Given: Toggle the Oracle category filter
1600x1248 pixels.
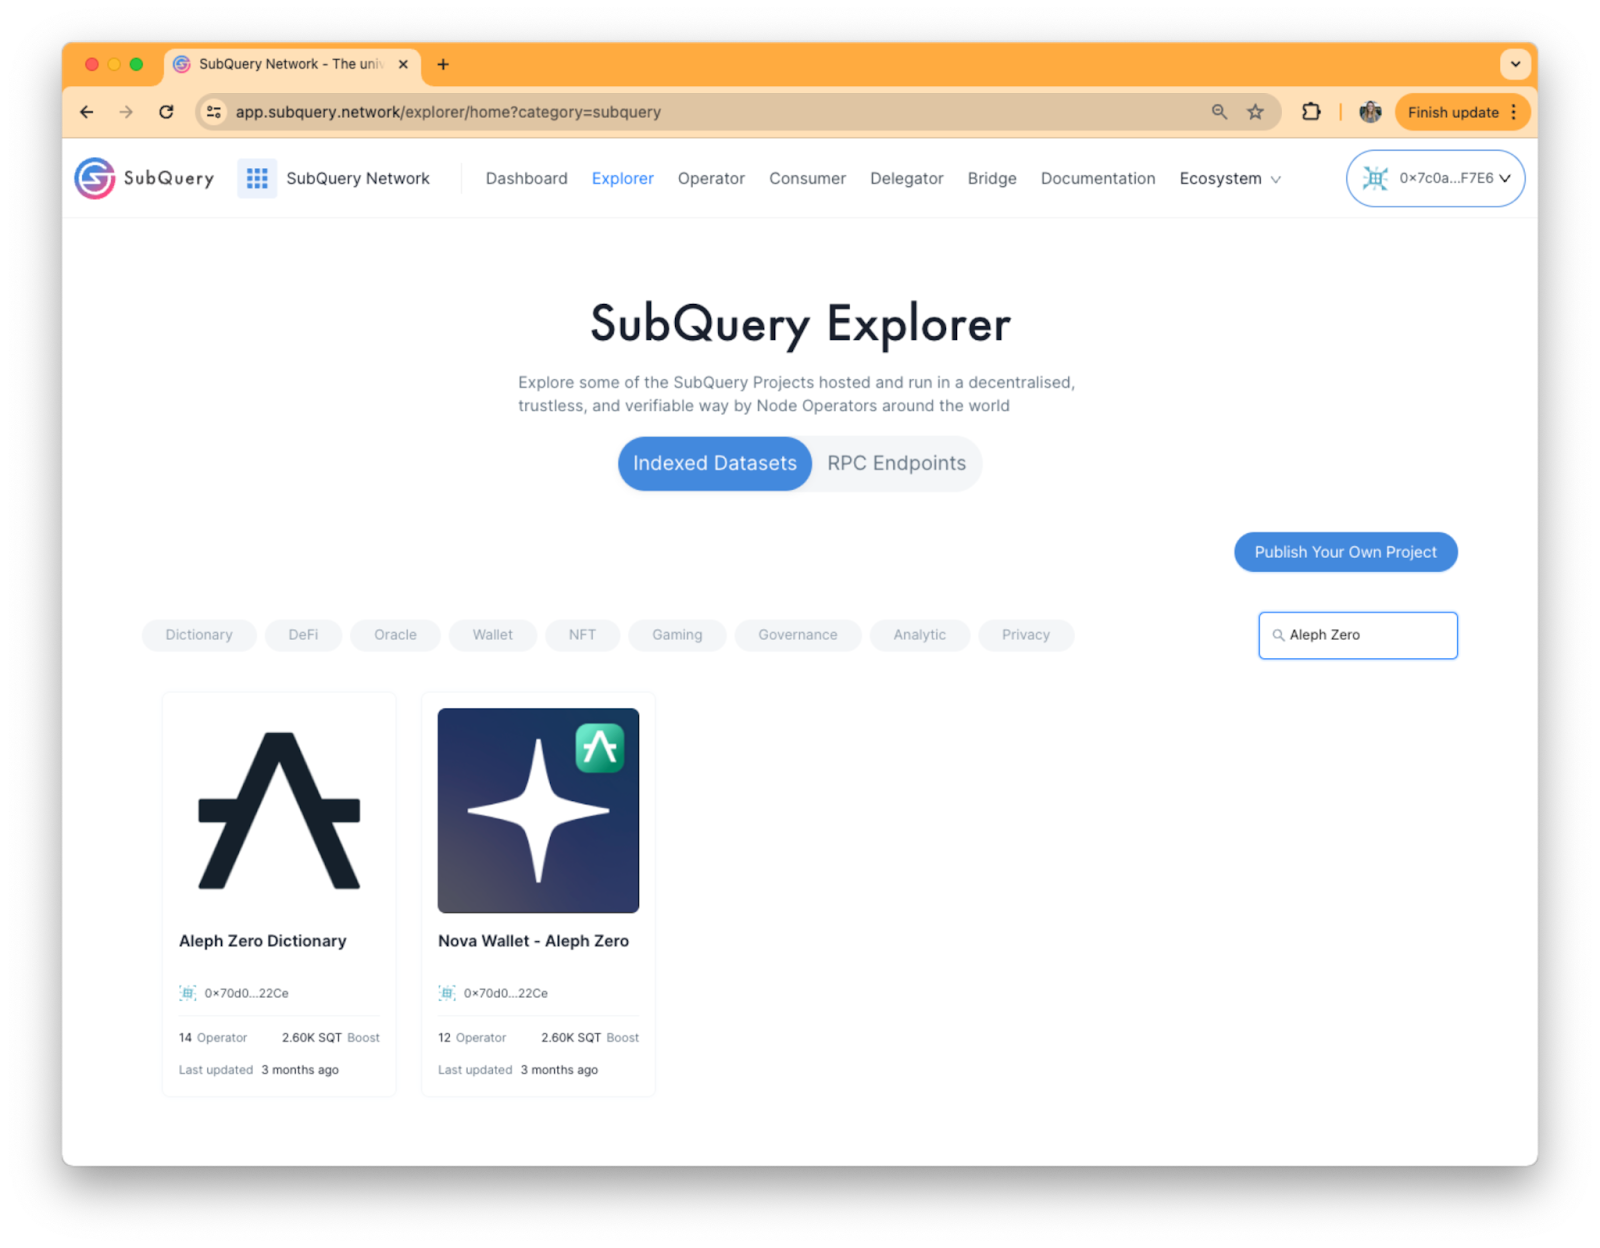Looking at the screenshot, I should 395,635.
